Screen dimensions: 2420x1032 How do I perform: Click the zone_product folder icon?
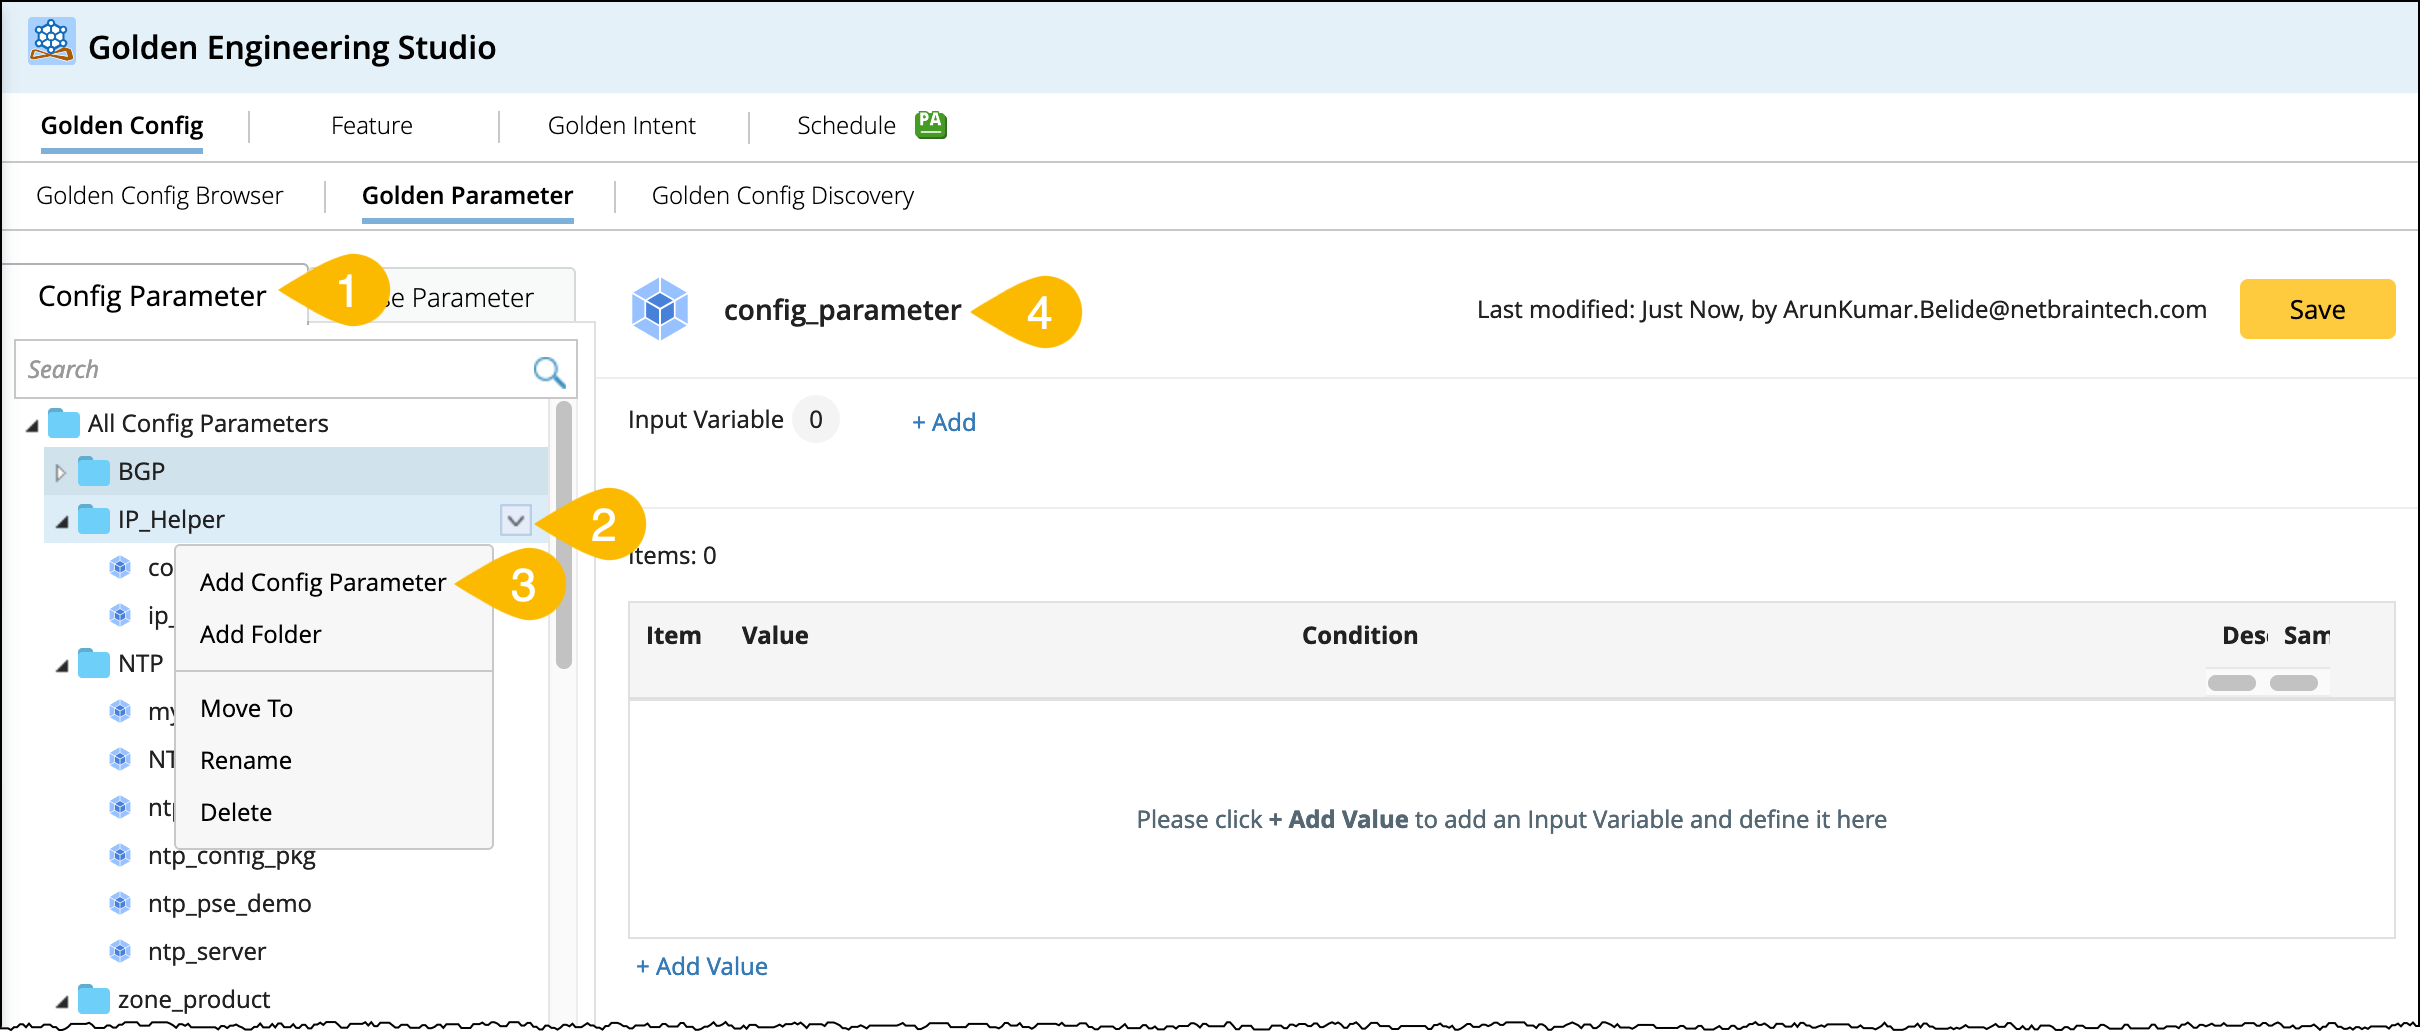94,999
